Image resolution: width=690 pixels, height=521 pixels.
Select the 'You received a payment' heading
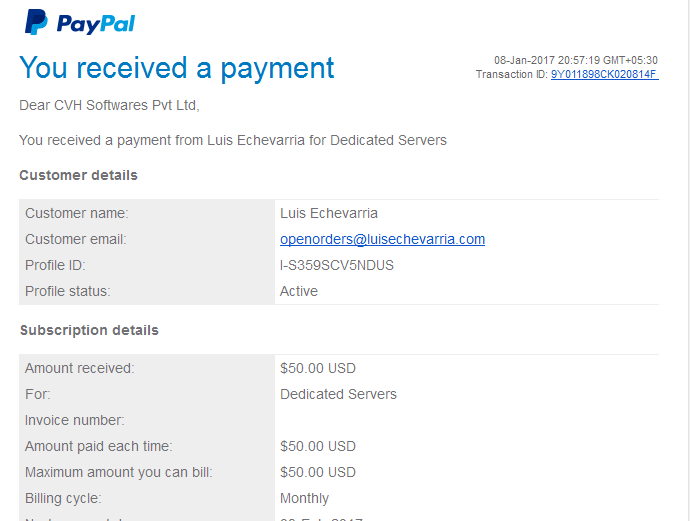[x=177, y=68]
